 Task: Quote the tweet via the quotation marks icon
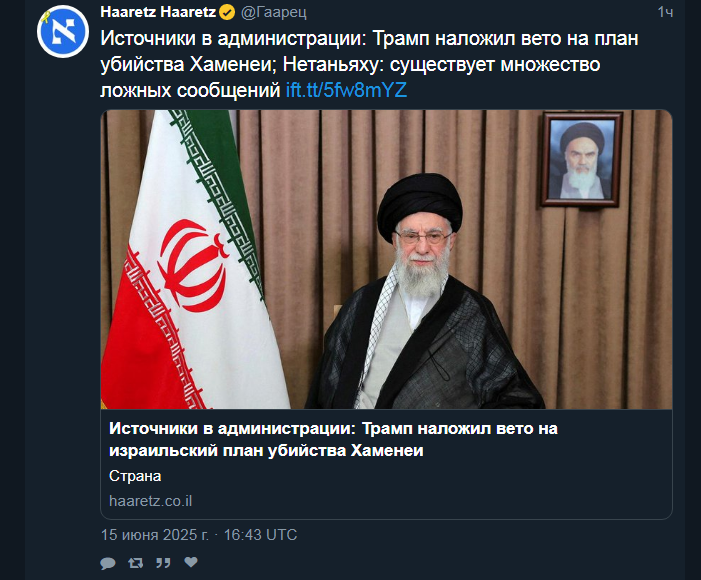pos(163,563)
